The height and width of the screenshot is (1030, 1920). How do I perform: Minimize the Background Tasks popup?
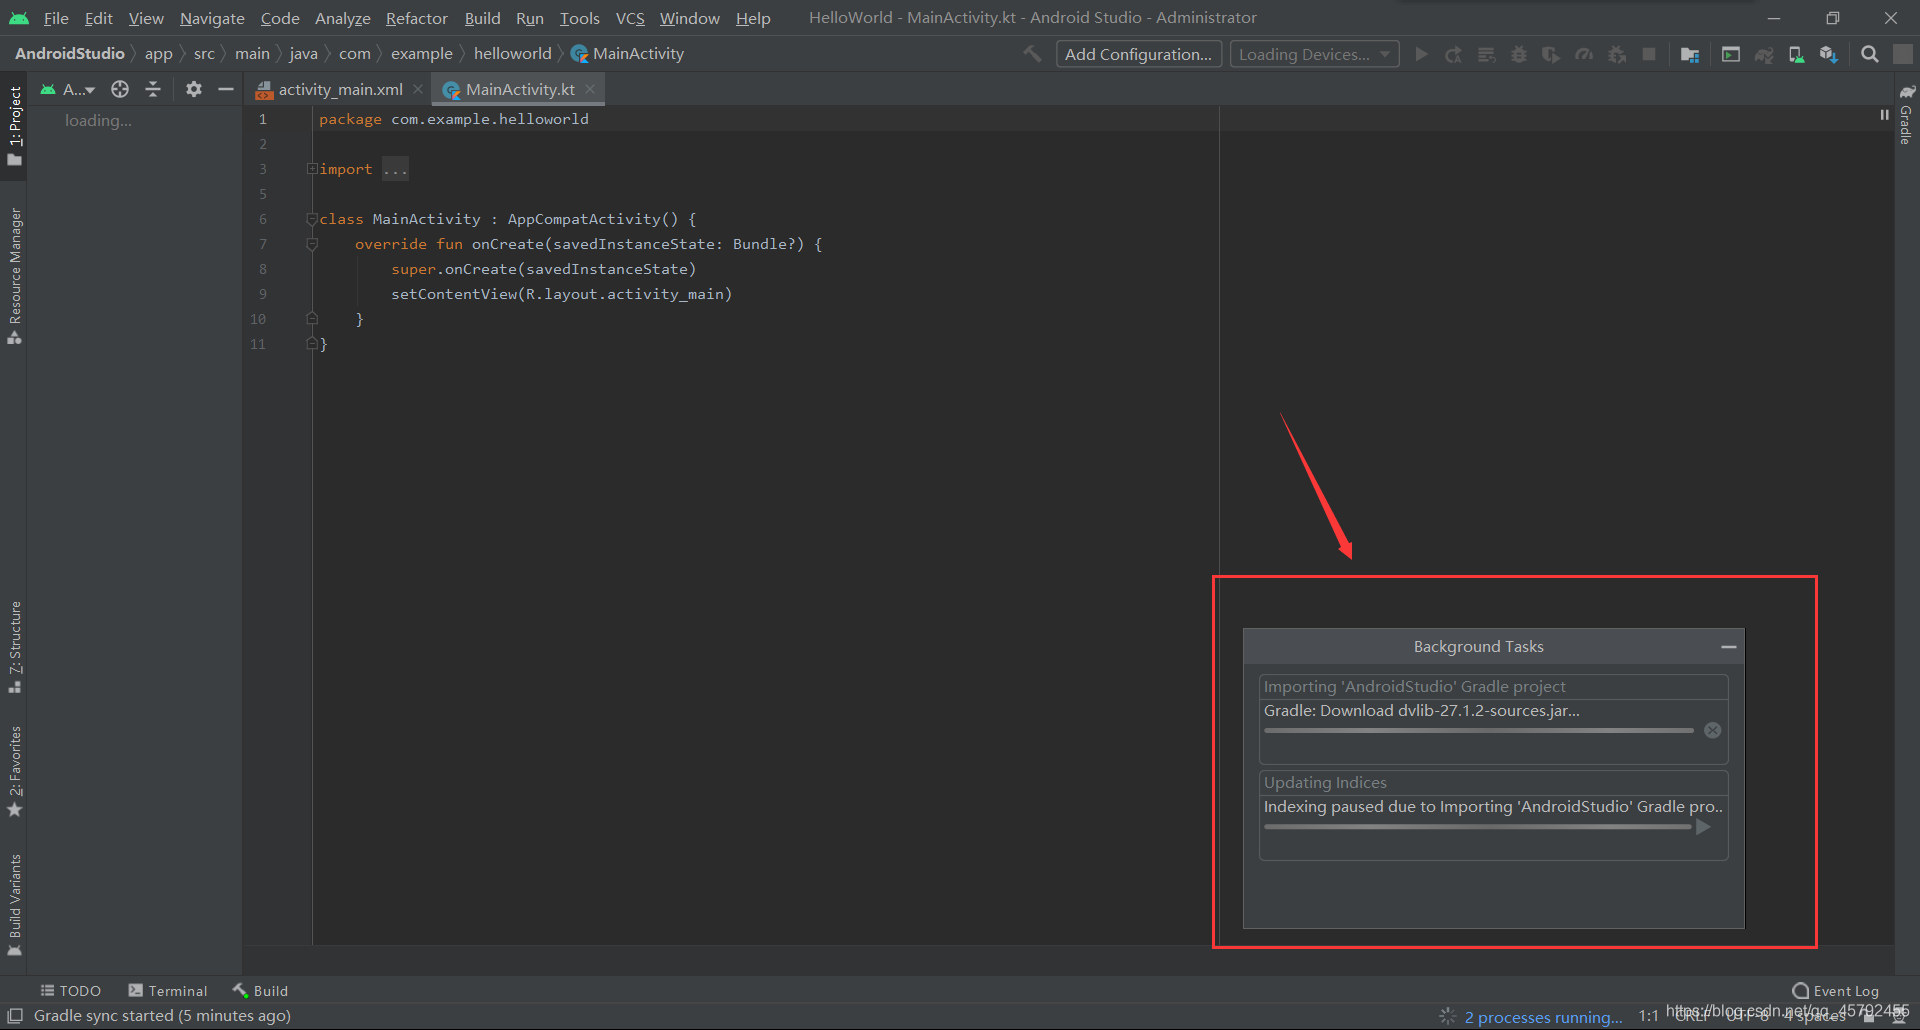point(1728,647)
